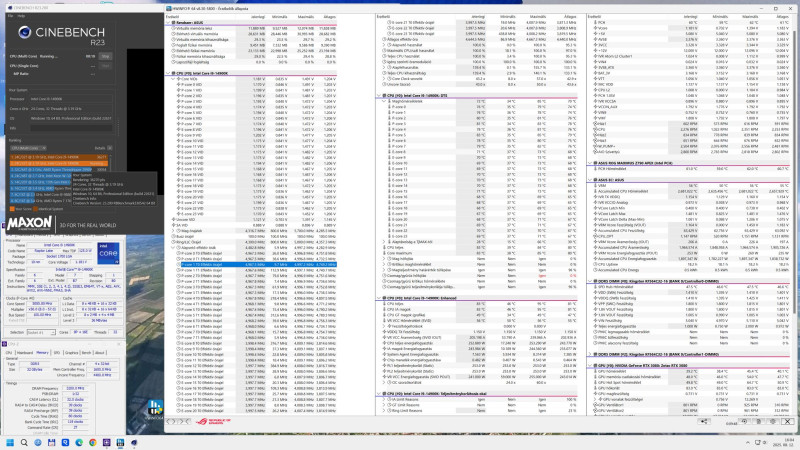This screenshot has width=800, height=450.
Task: Open taskbar Search
Action: [24, 442]
